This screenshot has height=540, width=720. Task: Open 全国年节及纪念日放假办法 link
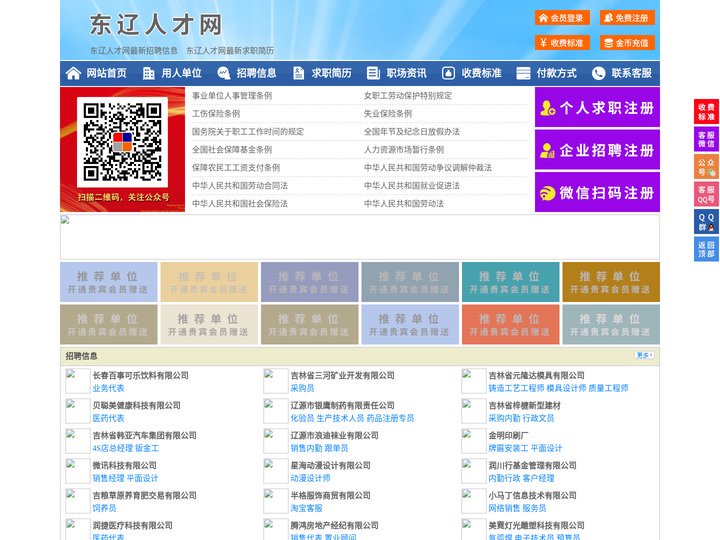(412, 131)
